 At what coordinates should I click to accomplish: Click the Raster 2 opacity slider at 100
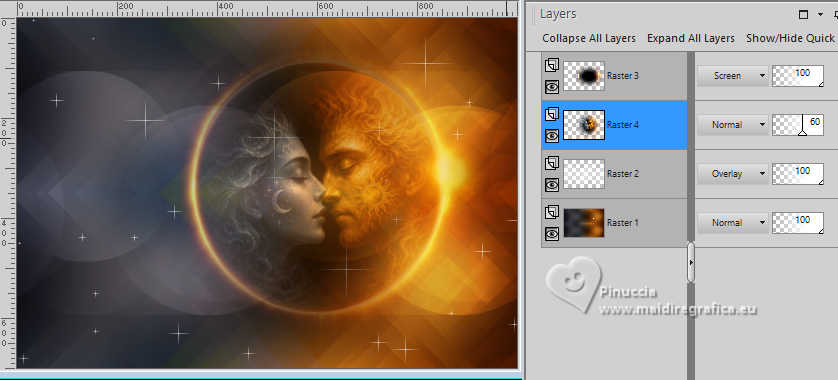(x=798, y=174)
